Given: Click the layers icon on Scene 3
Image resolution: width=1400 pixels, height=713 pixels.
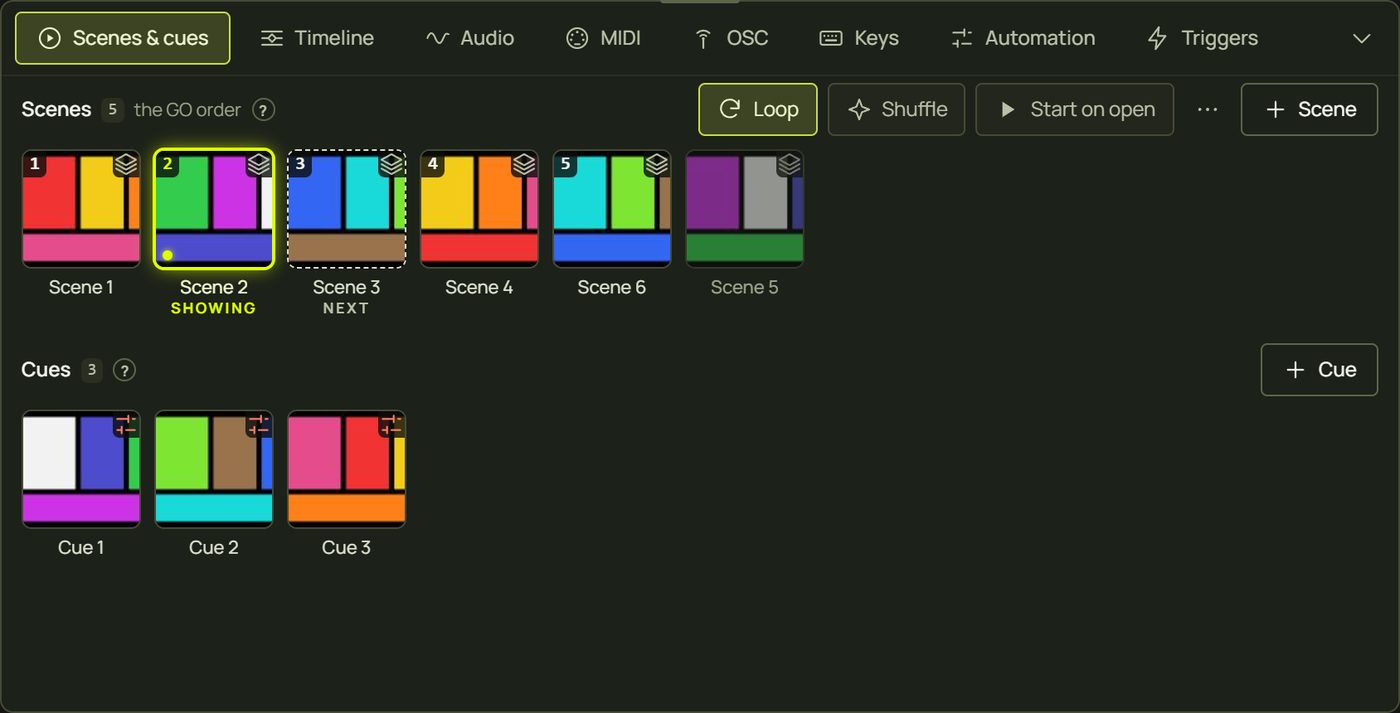Looking at the screenshot, I should [x=391, y=164].
